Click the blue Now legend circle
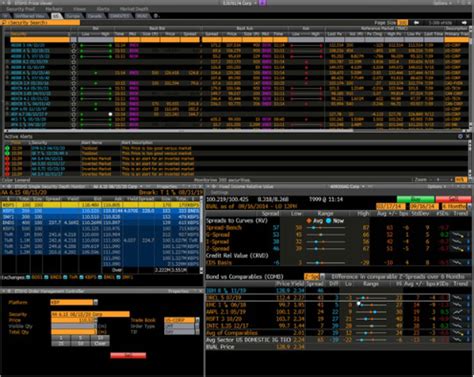Screen dimensions: 474x377 328,221
